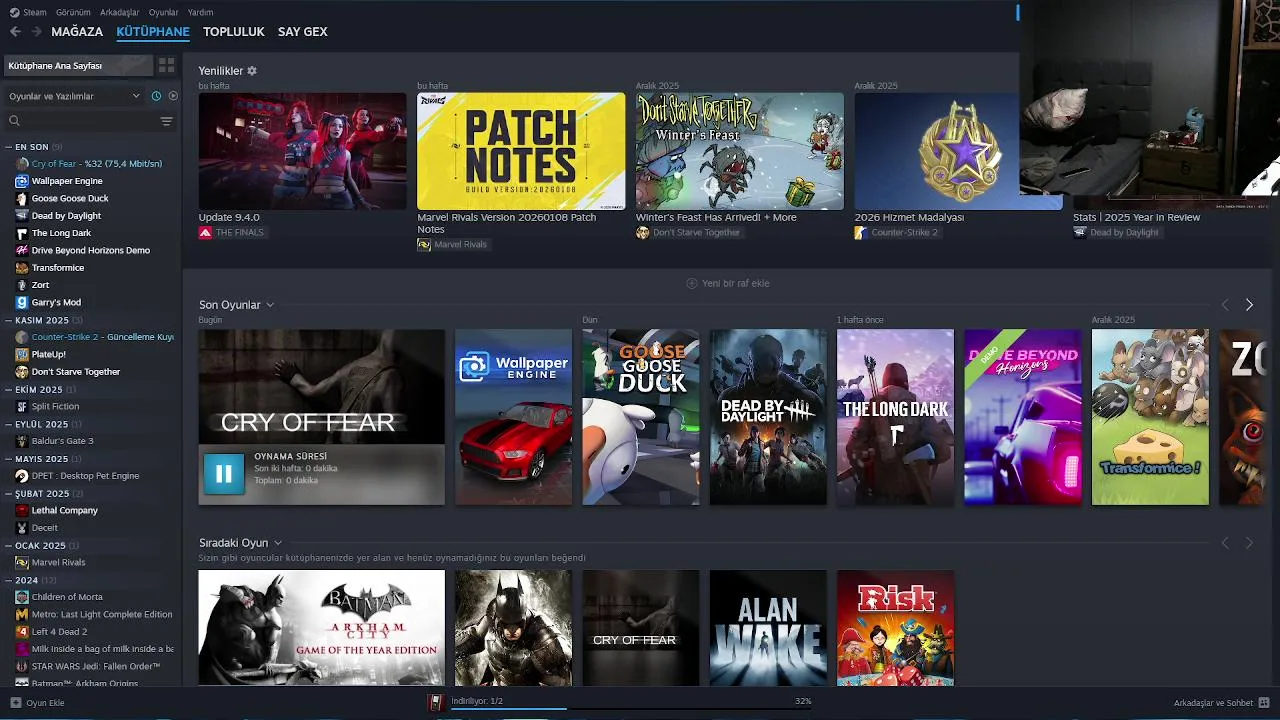Select Left 4 Dead 2 in sidebar
The image size is (1280, 720).
(59, 632)
